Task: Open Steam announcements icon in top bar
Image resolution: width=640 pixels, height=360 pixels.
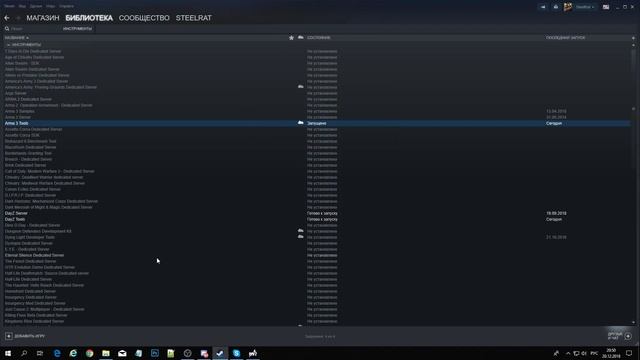Action: [x=543, y=7]
